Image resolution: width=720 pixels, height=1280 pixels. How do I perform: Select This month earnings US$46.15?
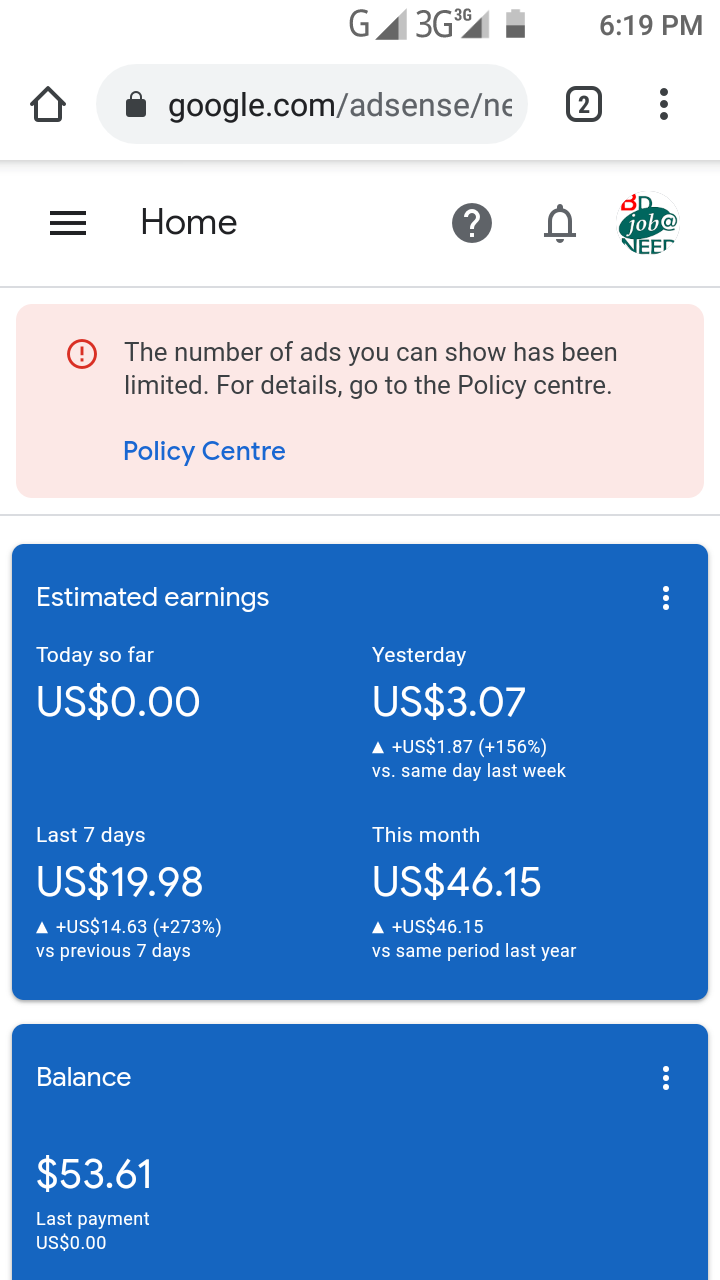point(457,881)
